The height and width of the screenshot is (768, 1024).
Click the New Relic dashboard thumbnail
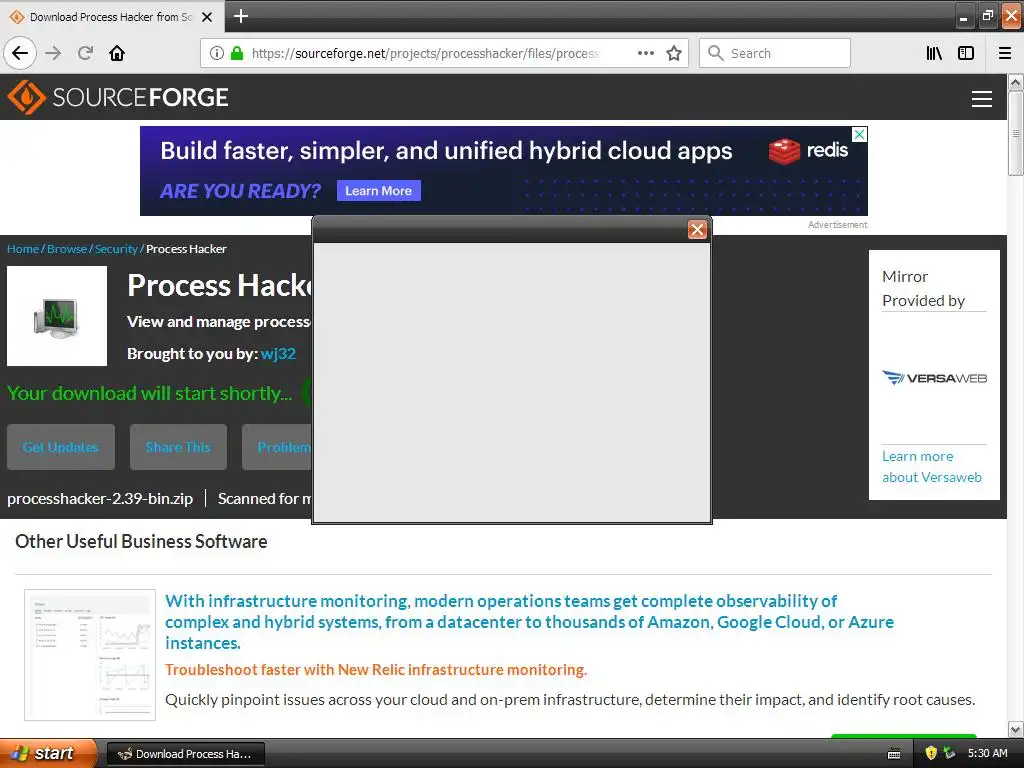90,655
